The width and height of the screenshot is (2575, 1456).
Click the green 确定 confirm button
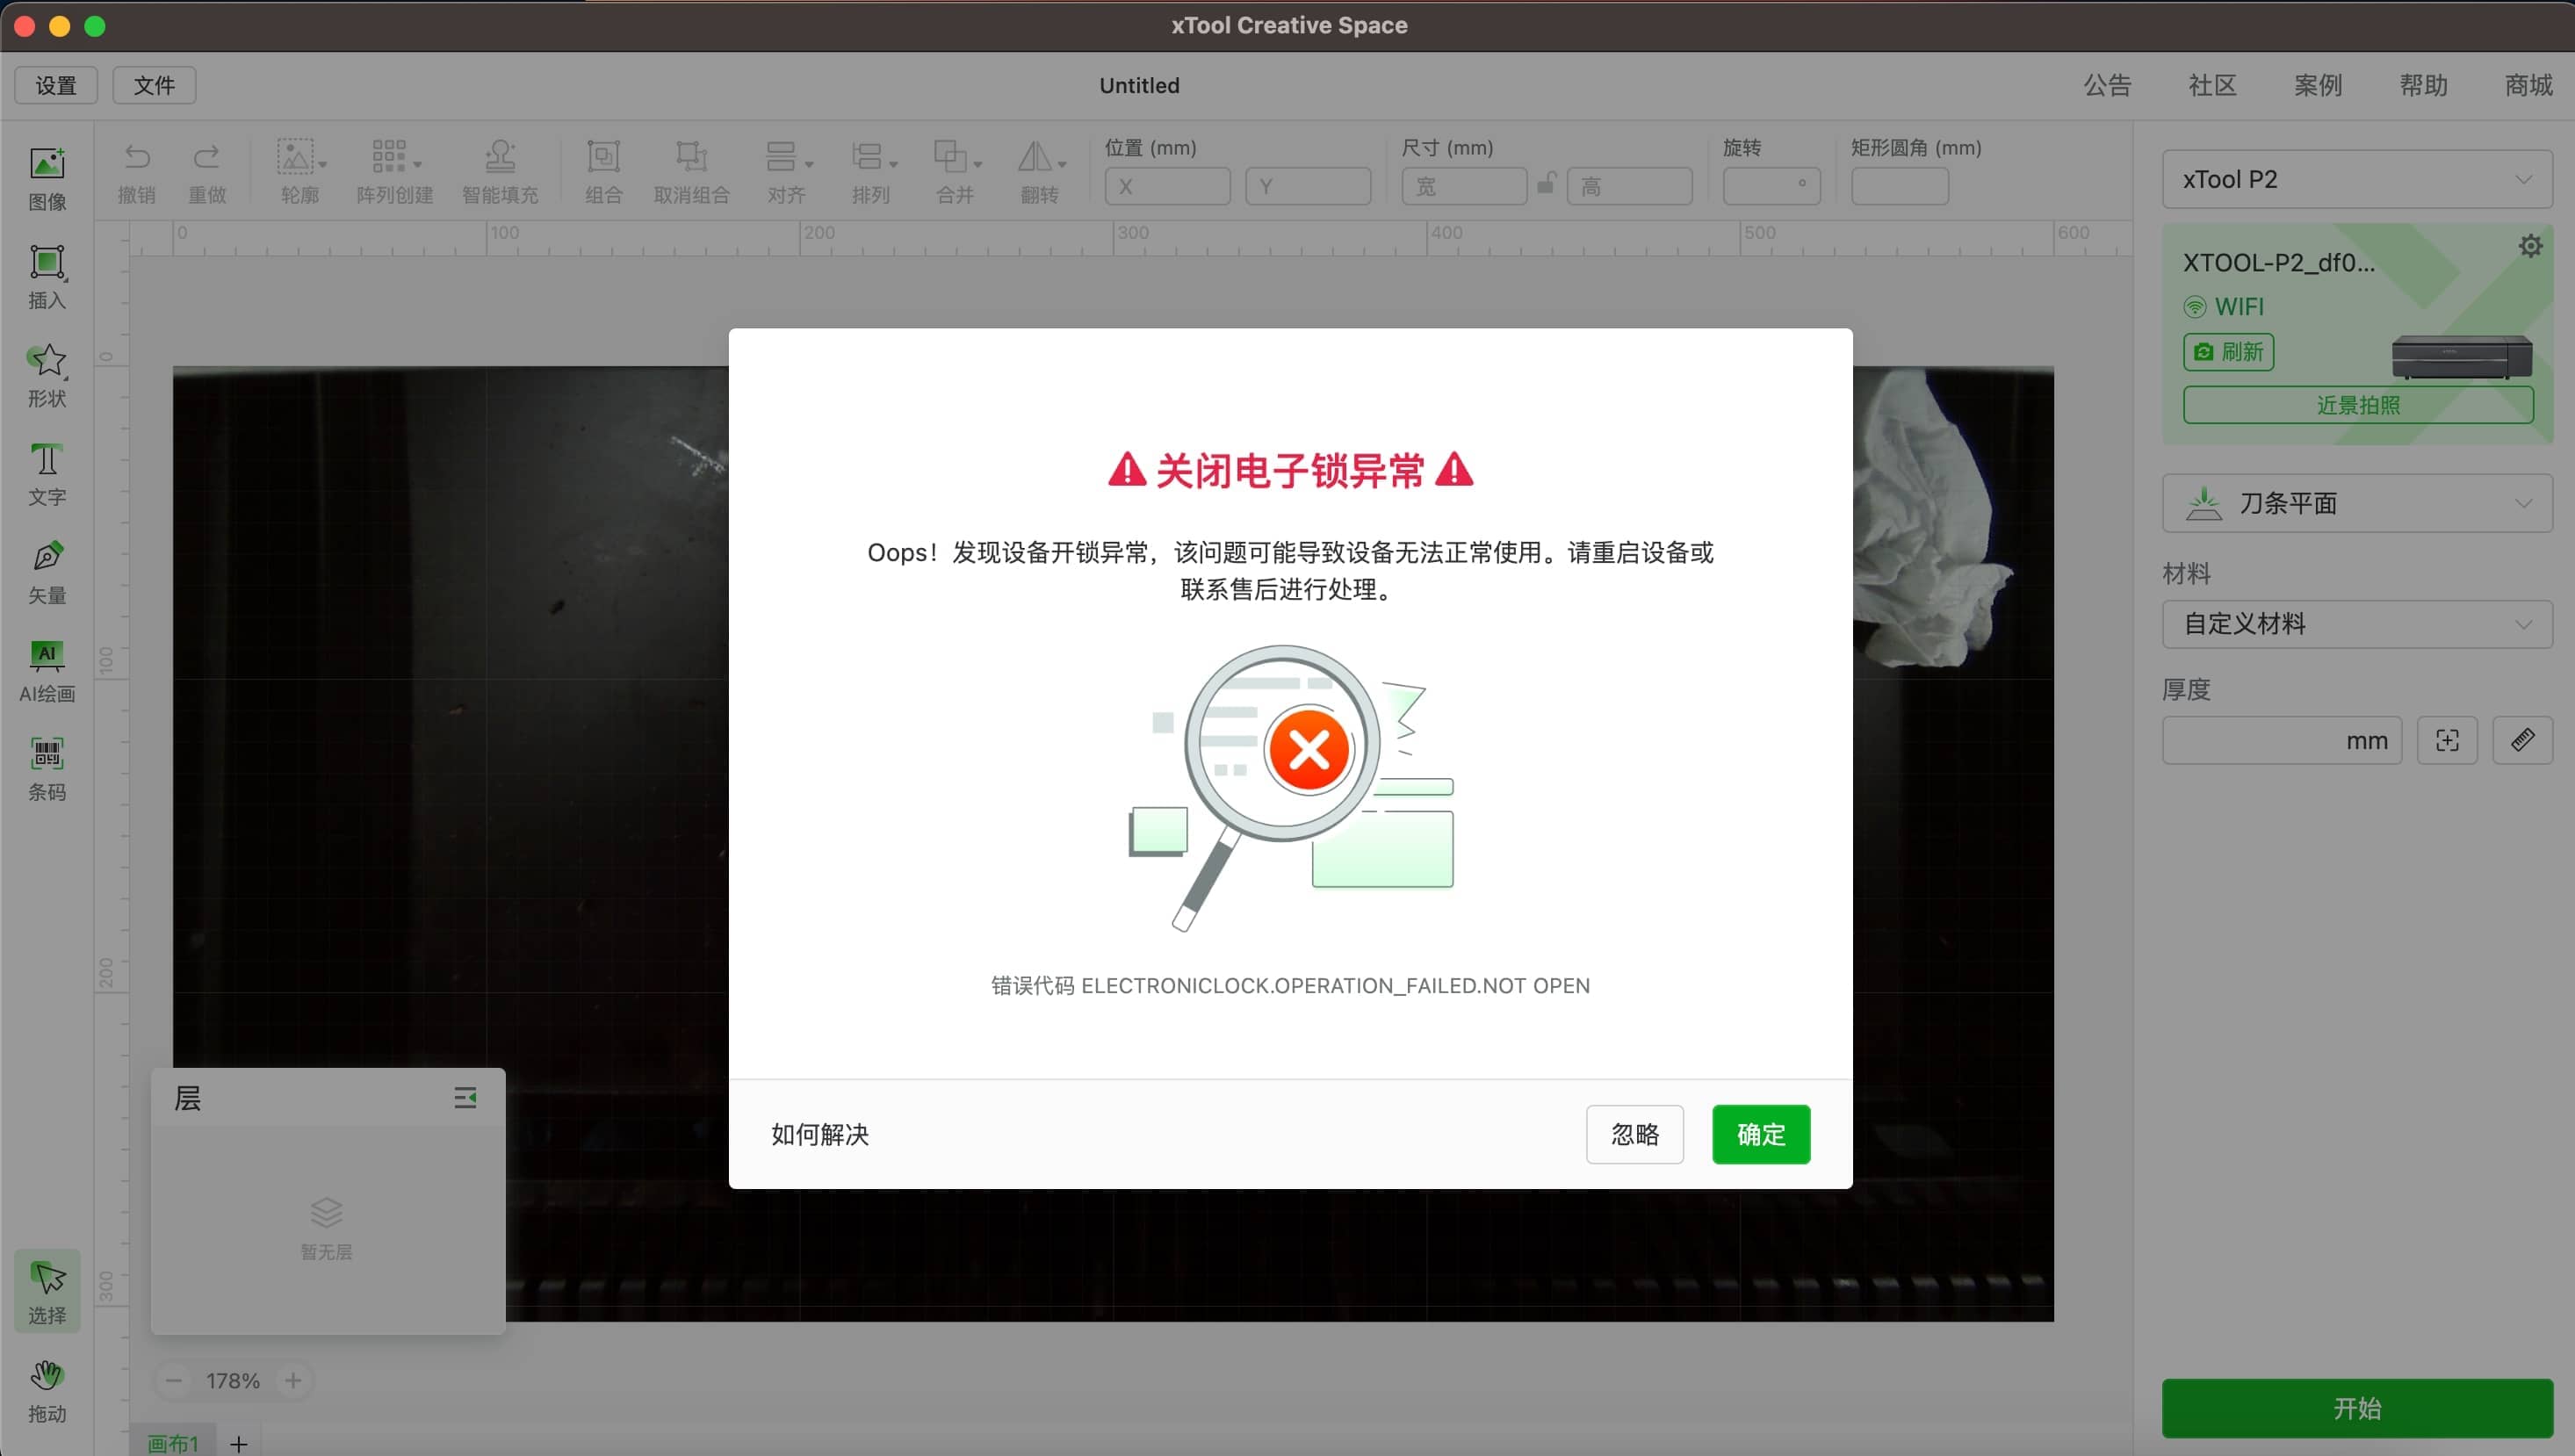(1760, 1134)
